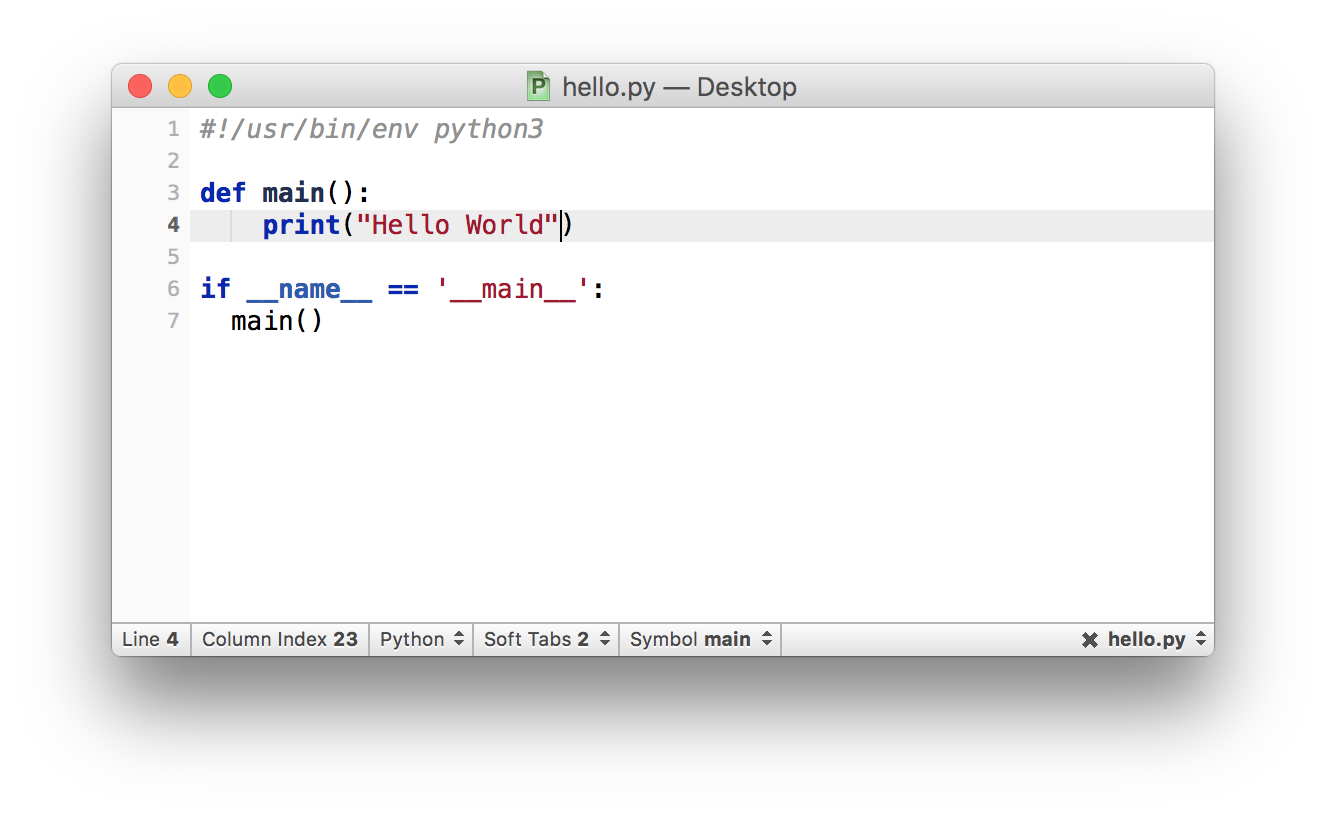Click the green zoom traffic light button

[x=219, y=86]
